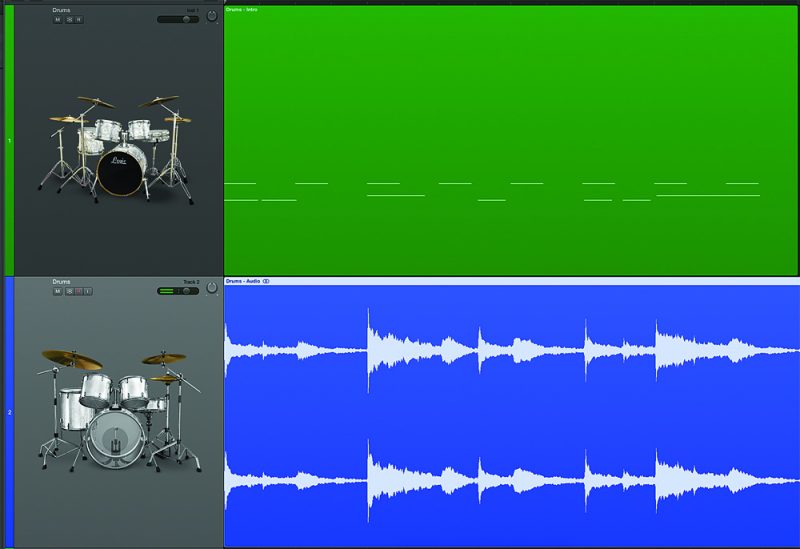The width and height of the screenshot is (800, 549).
Task: Click the Drums name on track 1
Action: point(62,10)
